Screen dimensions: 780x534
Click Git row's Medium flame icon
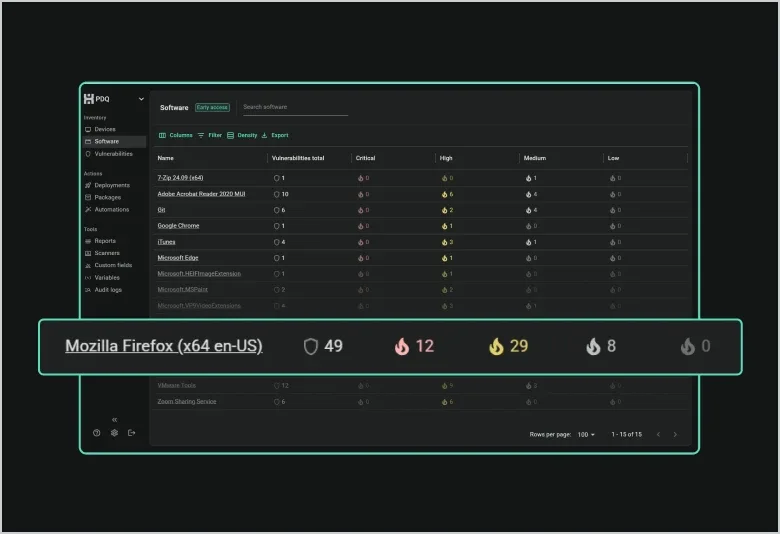click(528, 211)
